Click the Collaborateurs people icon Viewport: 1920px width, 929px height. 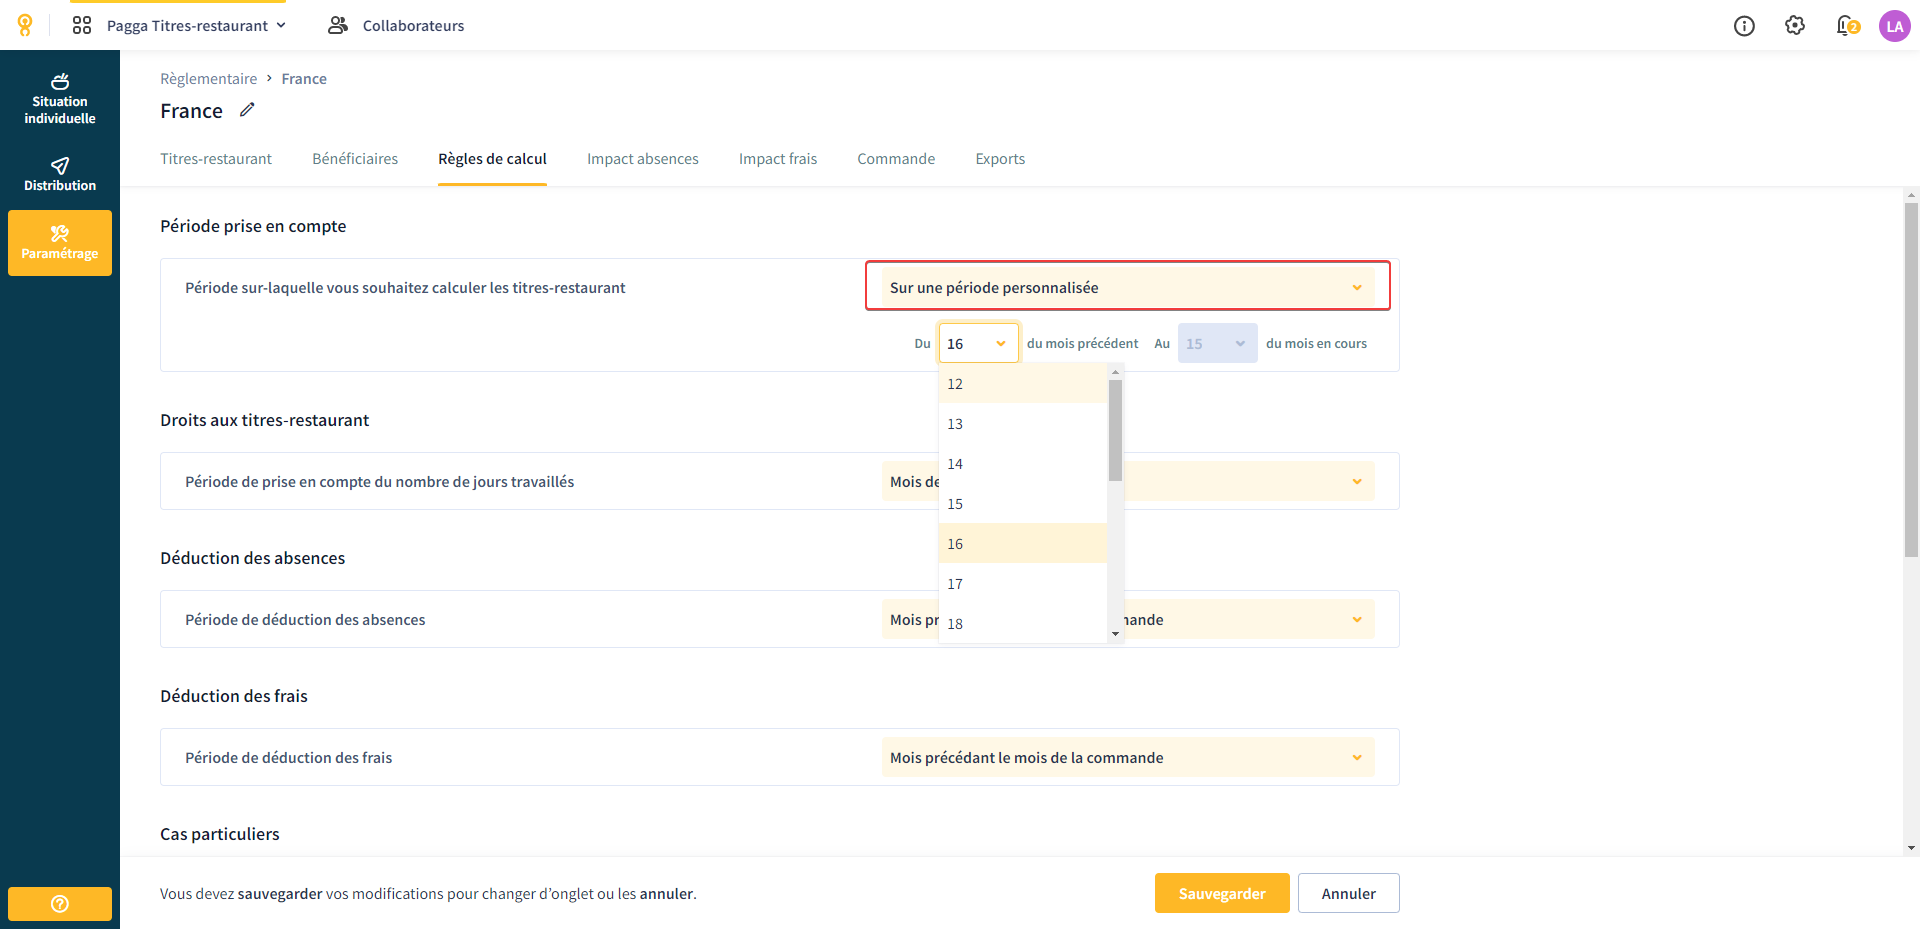pyautogui.click(x=338, y=25)
